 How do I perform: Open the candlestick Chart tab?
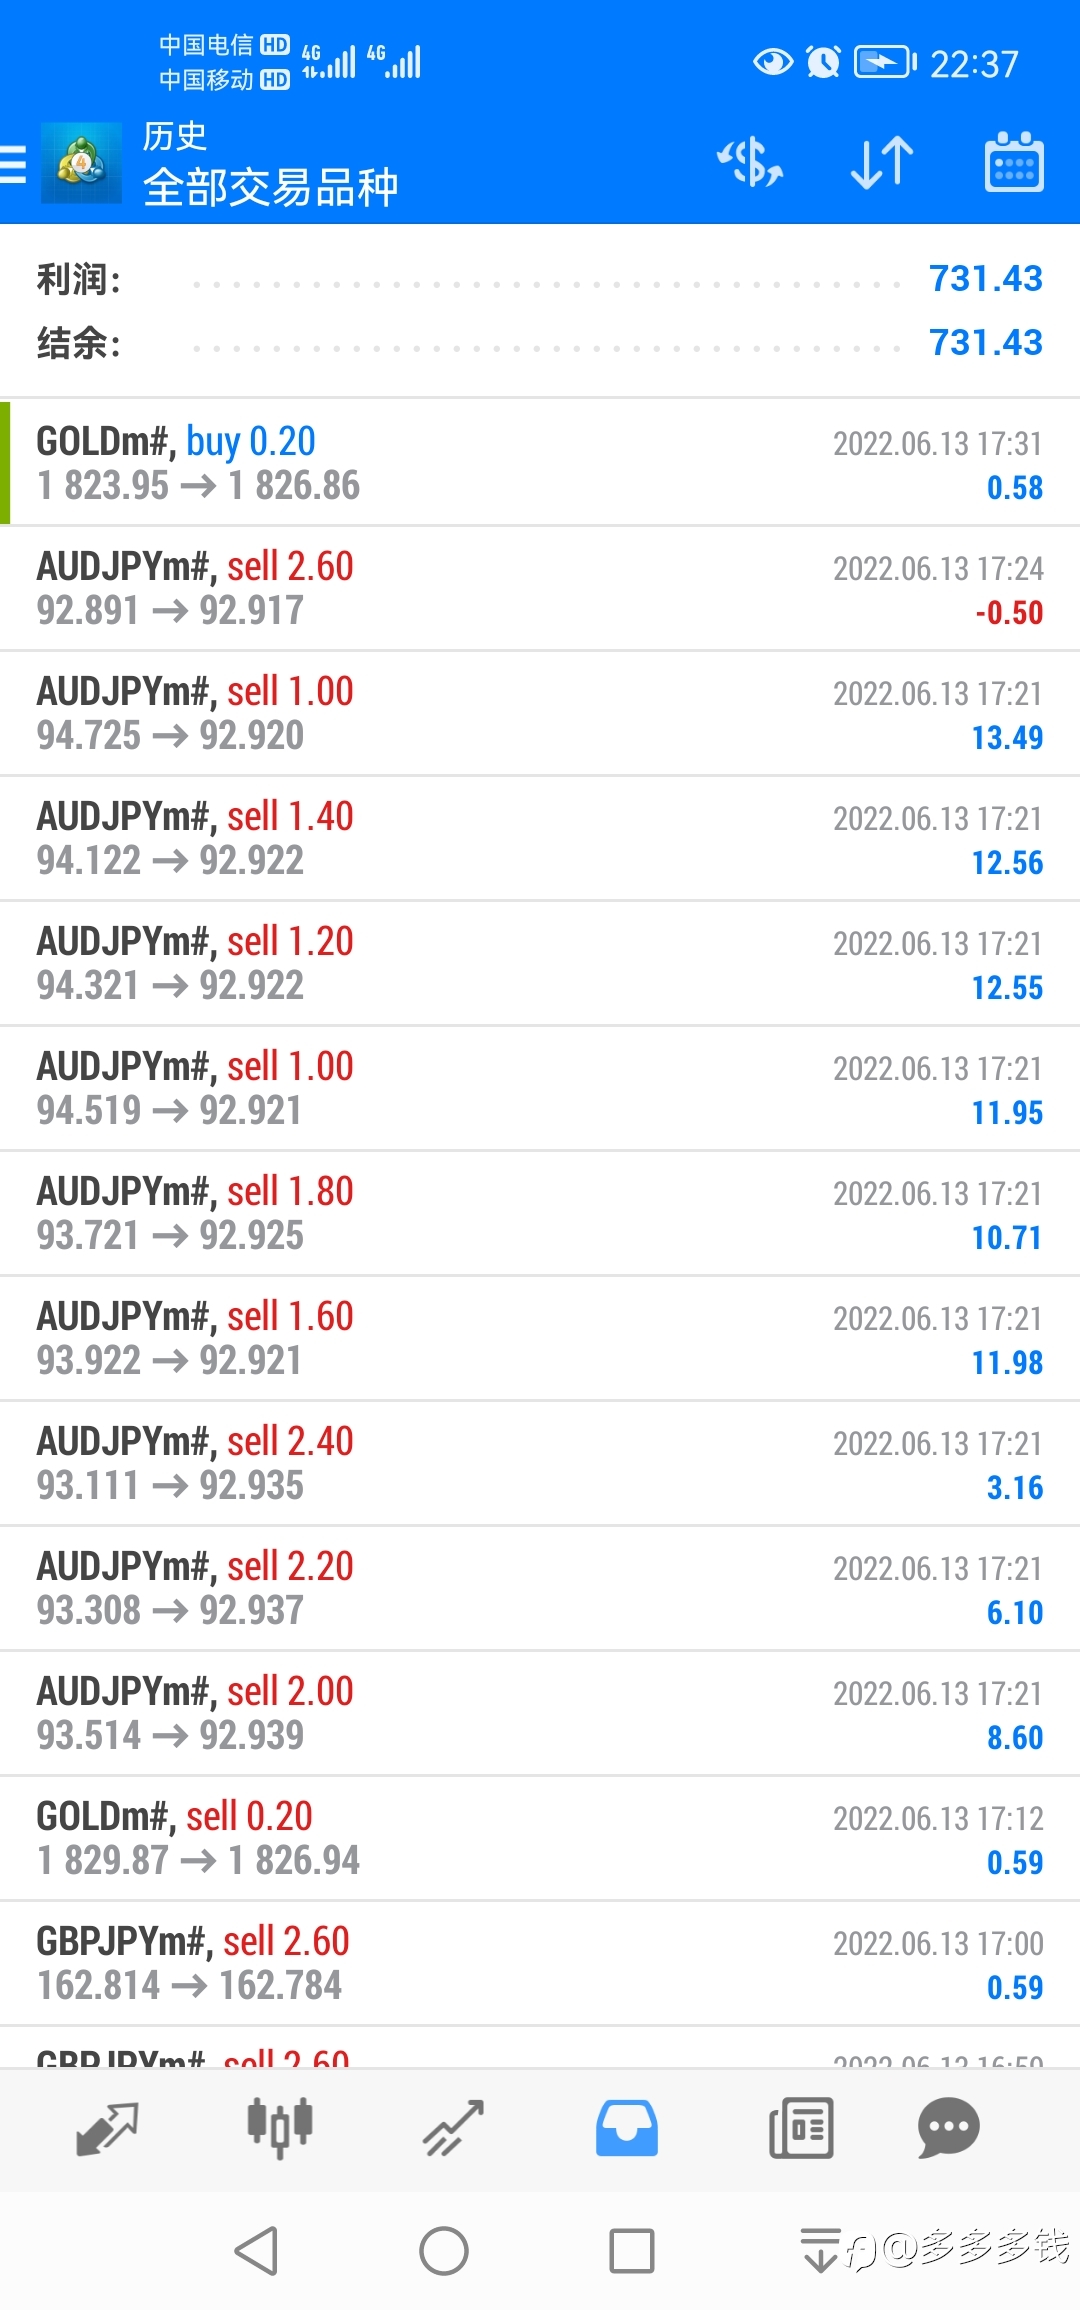pyautogui.click(x=280, y=2128)
